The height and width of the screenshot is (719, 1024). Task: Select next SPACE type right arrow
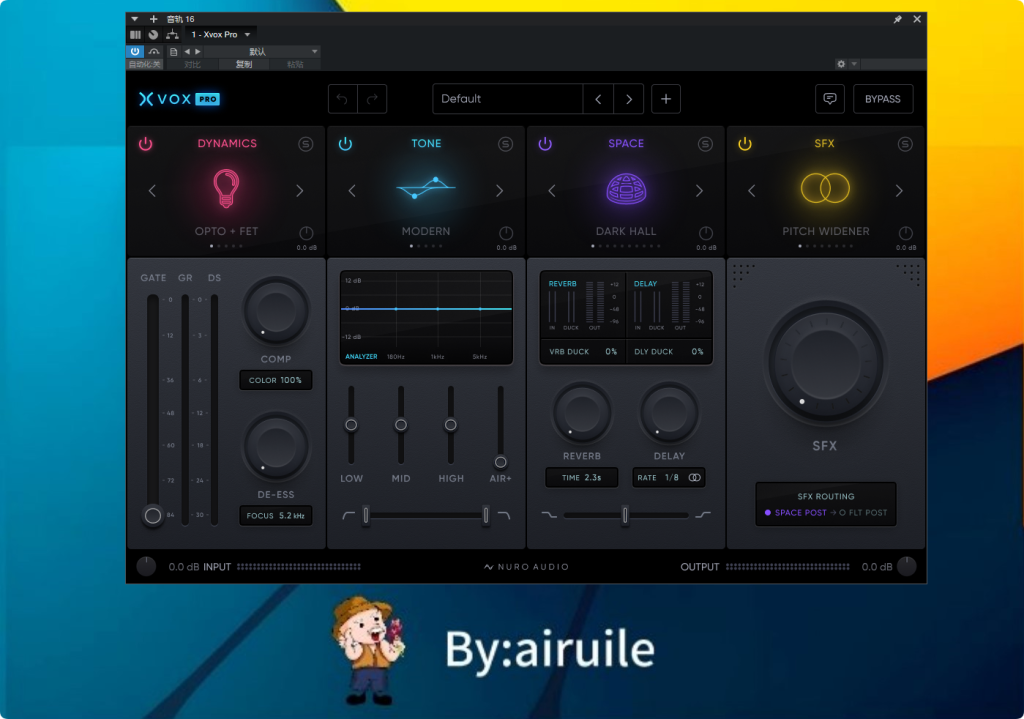coord(699,191)
